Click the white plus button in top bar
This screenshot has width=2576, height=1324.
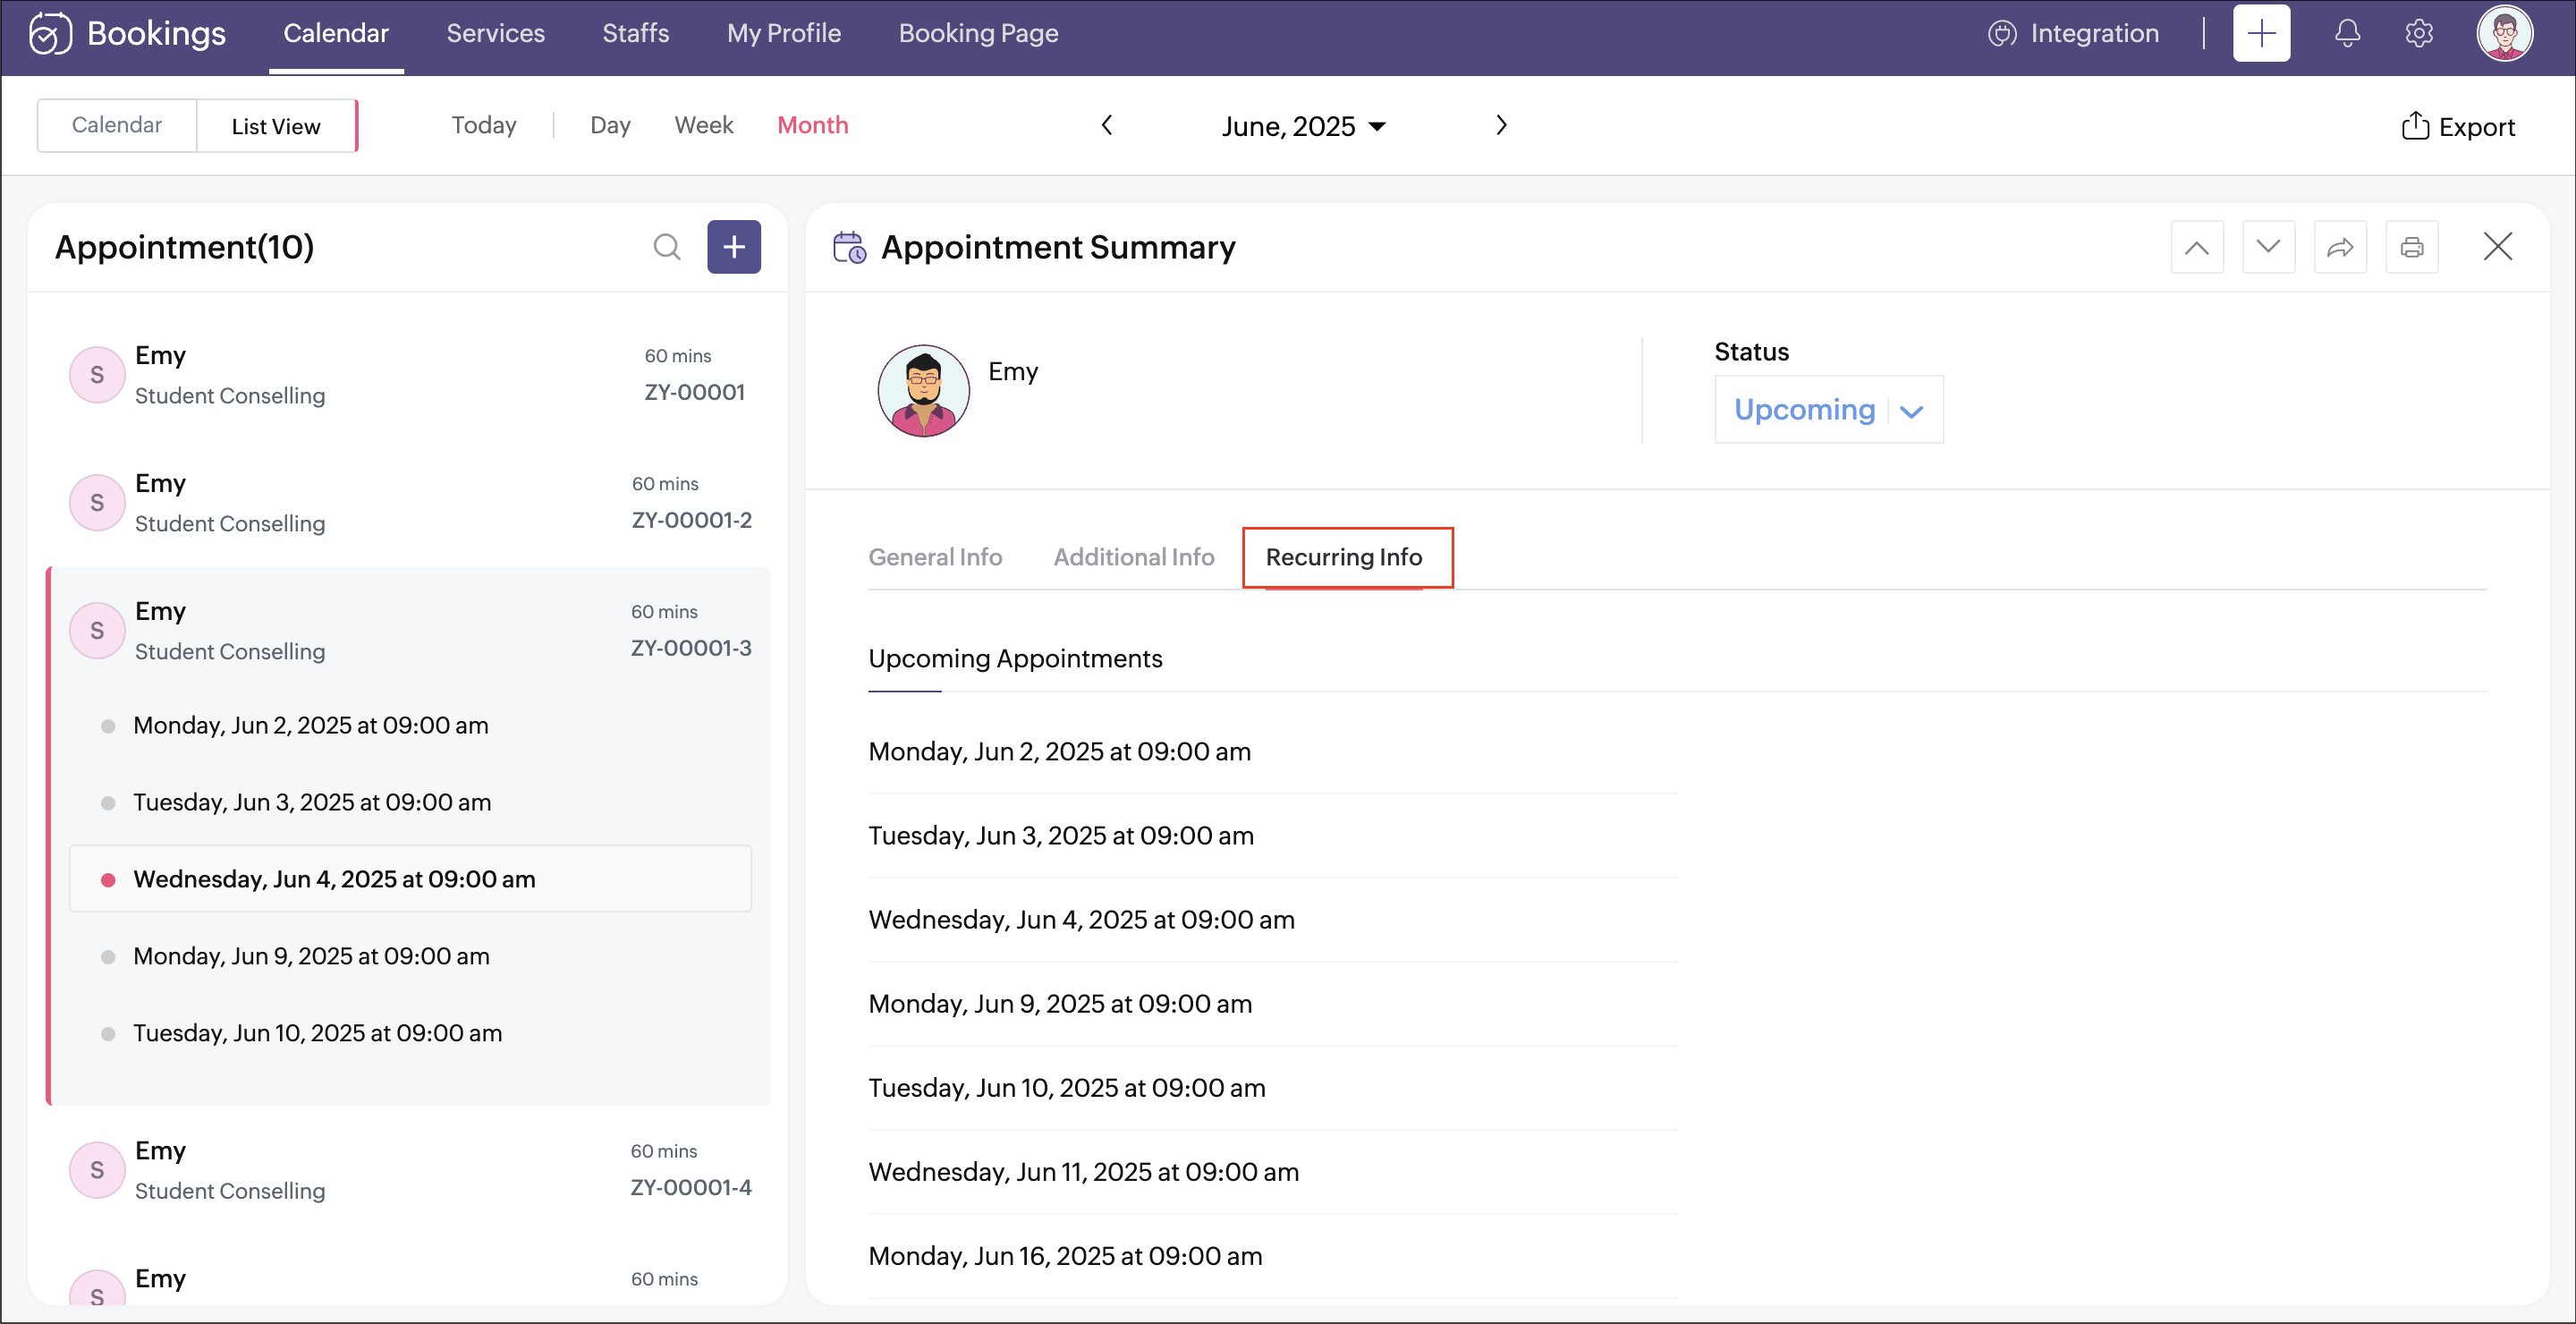click(x=2261, y=33)
